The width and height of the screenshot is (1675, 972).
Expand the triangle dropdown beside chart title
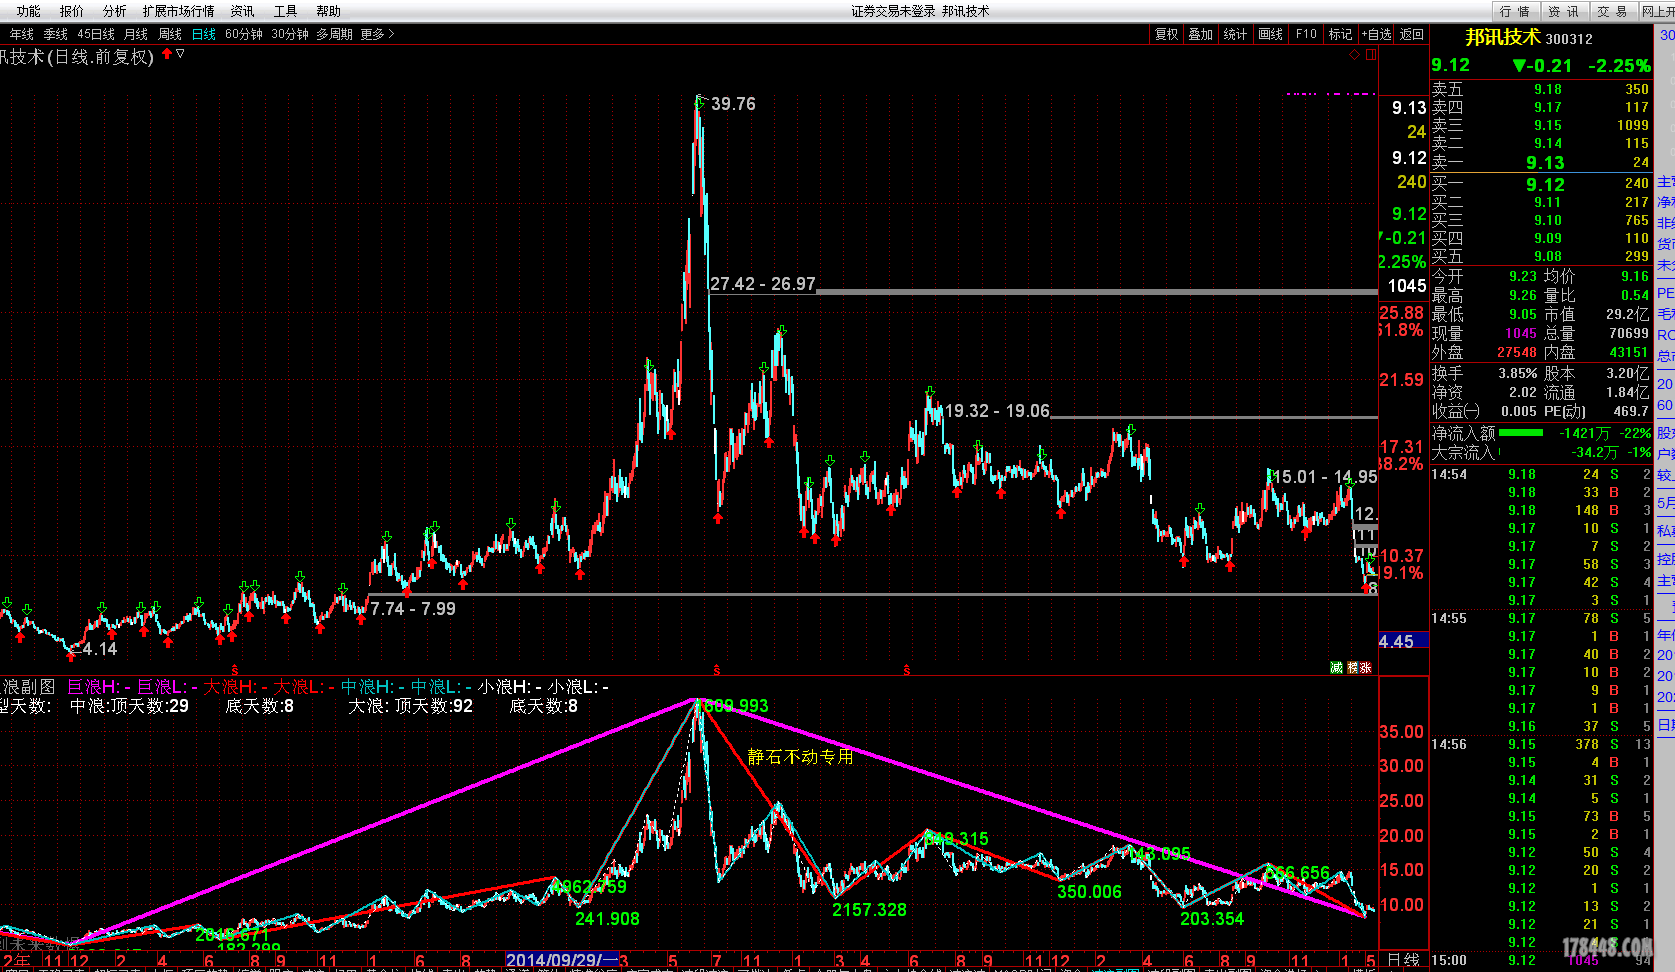tap(180, 53)
